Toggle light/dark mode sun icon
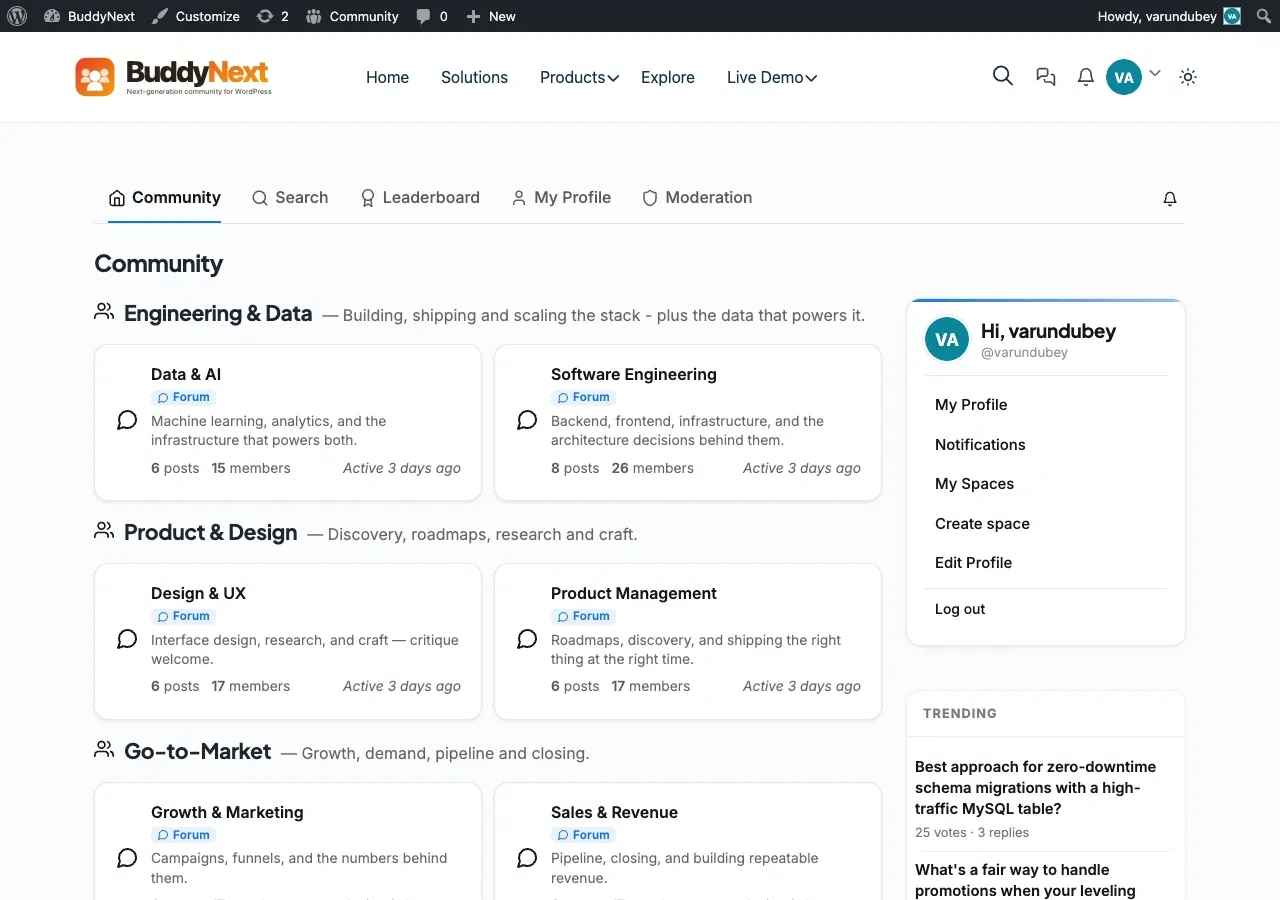This screenshot has height=900, width=1280. [1188, 77]
